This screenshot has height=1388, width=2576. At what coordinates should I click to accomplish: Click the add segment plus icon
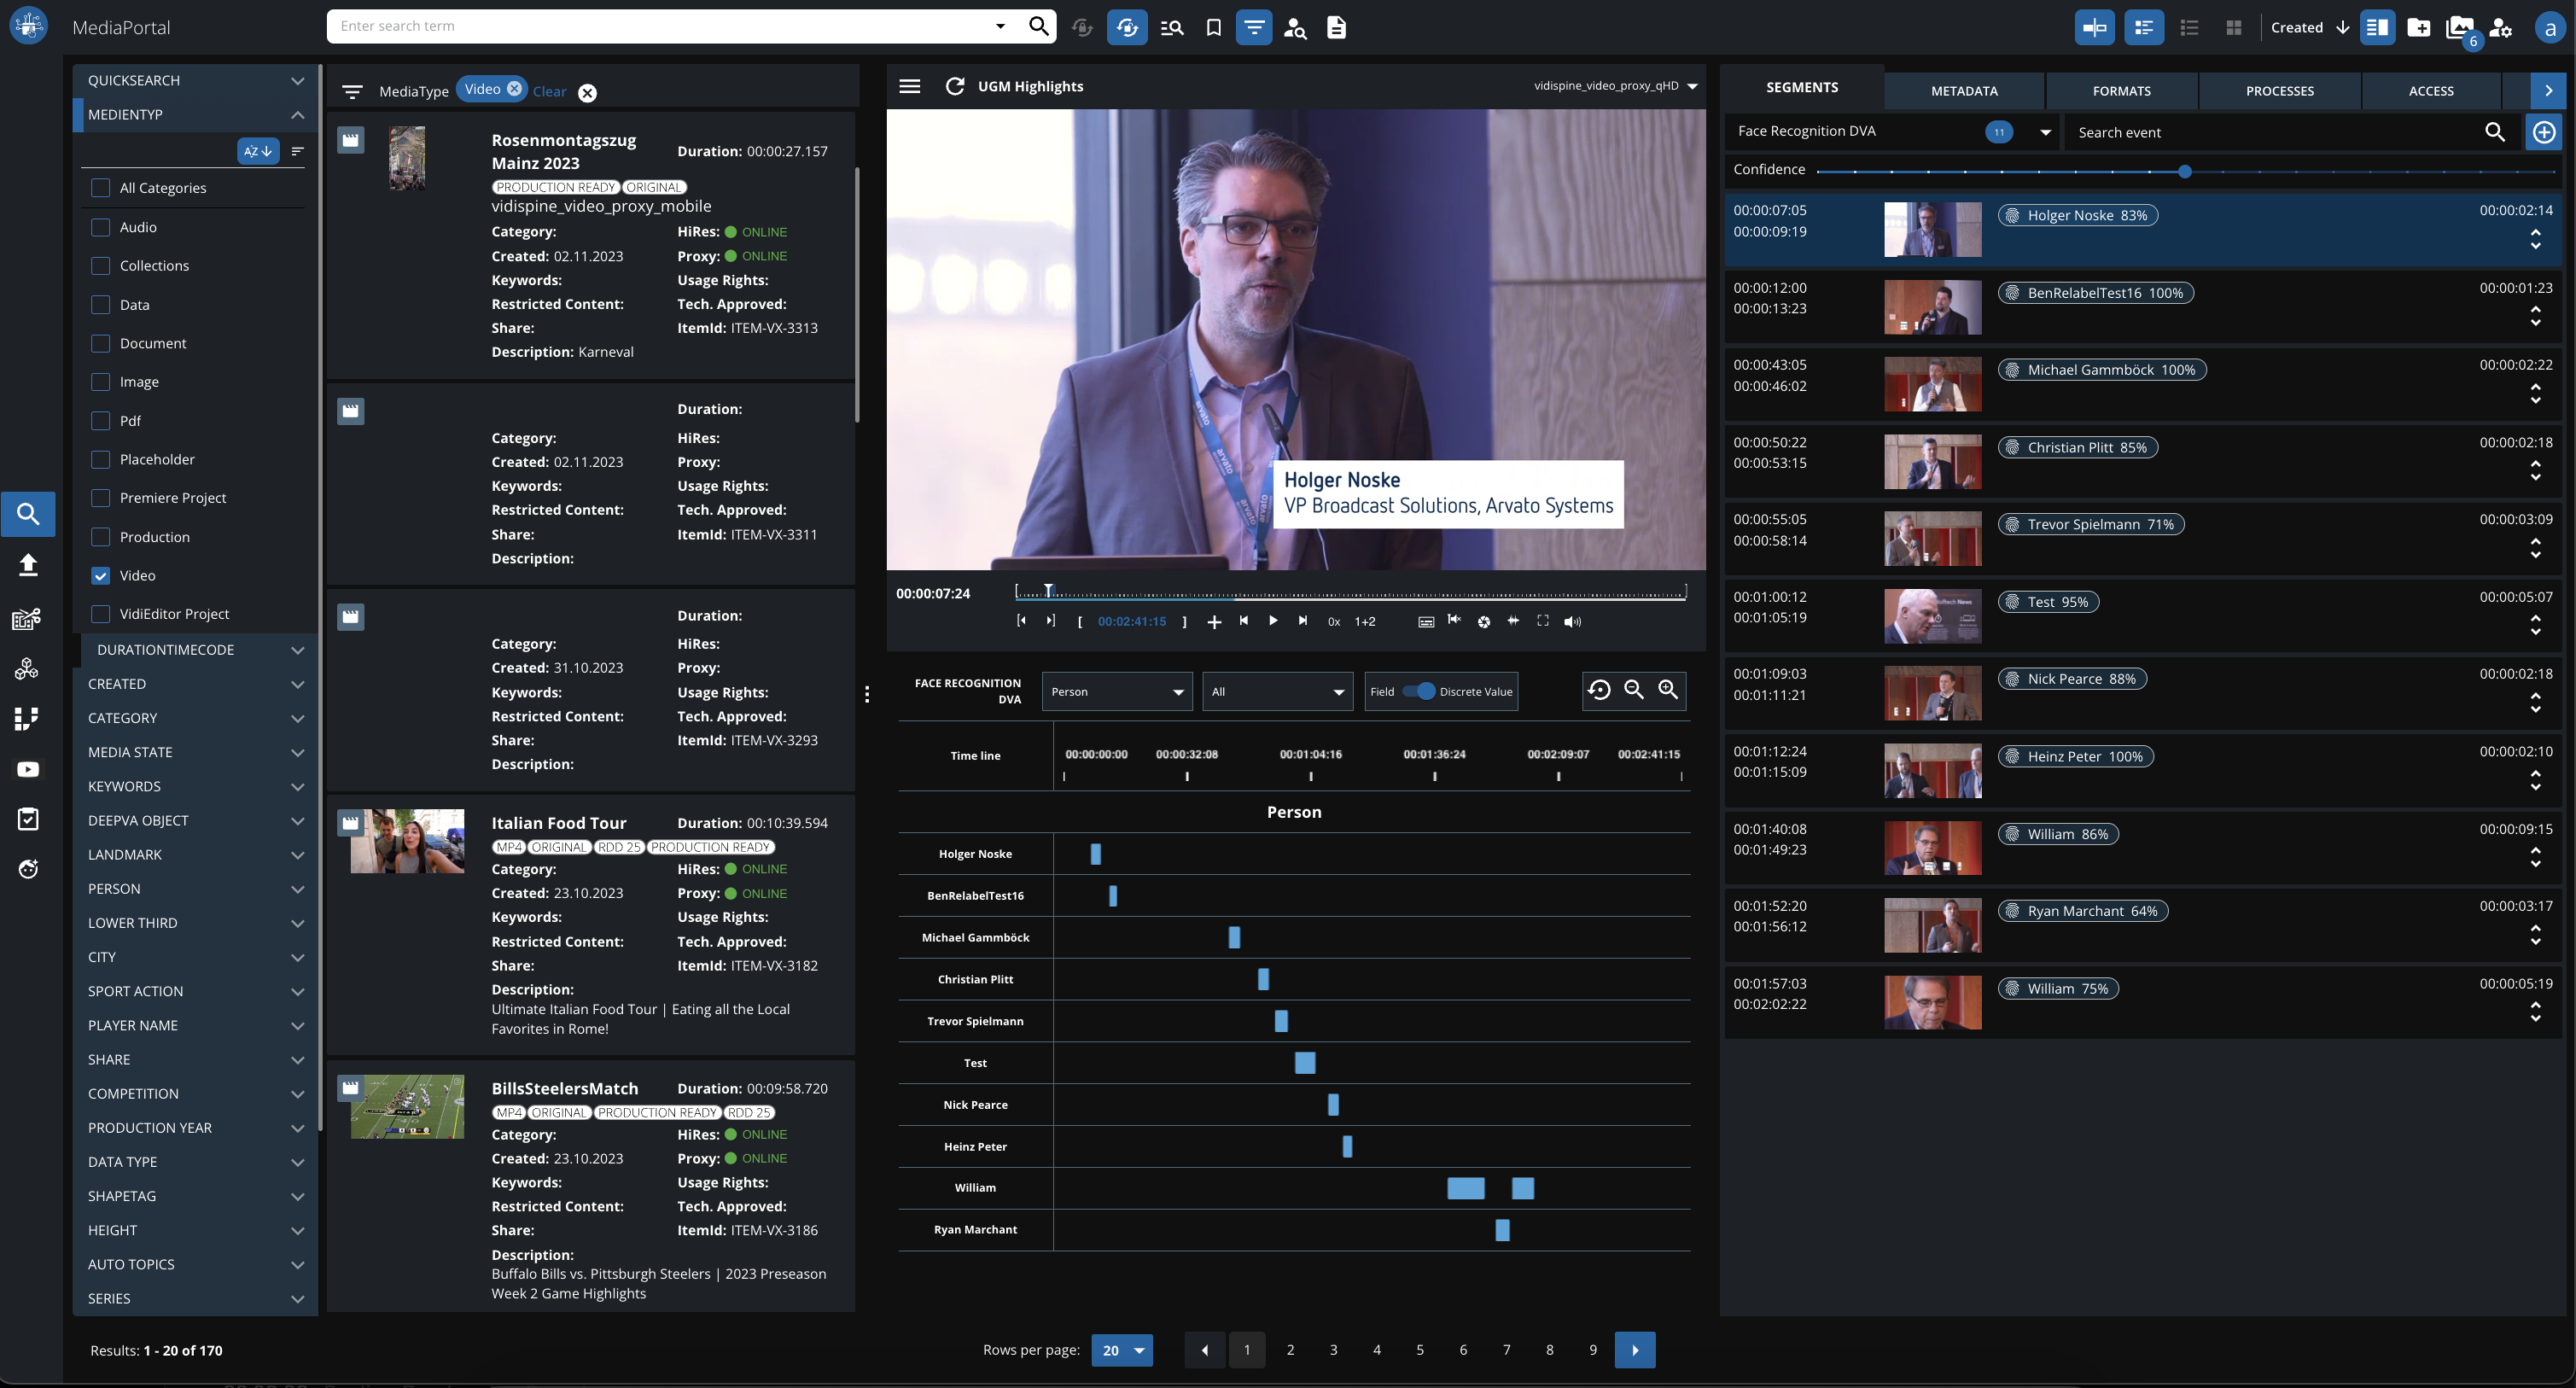click(2543, 132)
